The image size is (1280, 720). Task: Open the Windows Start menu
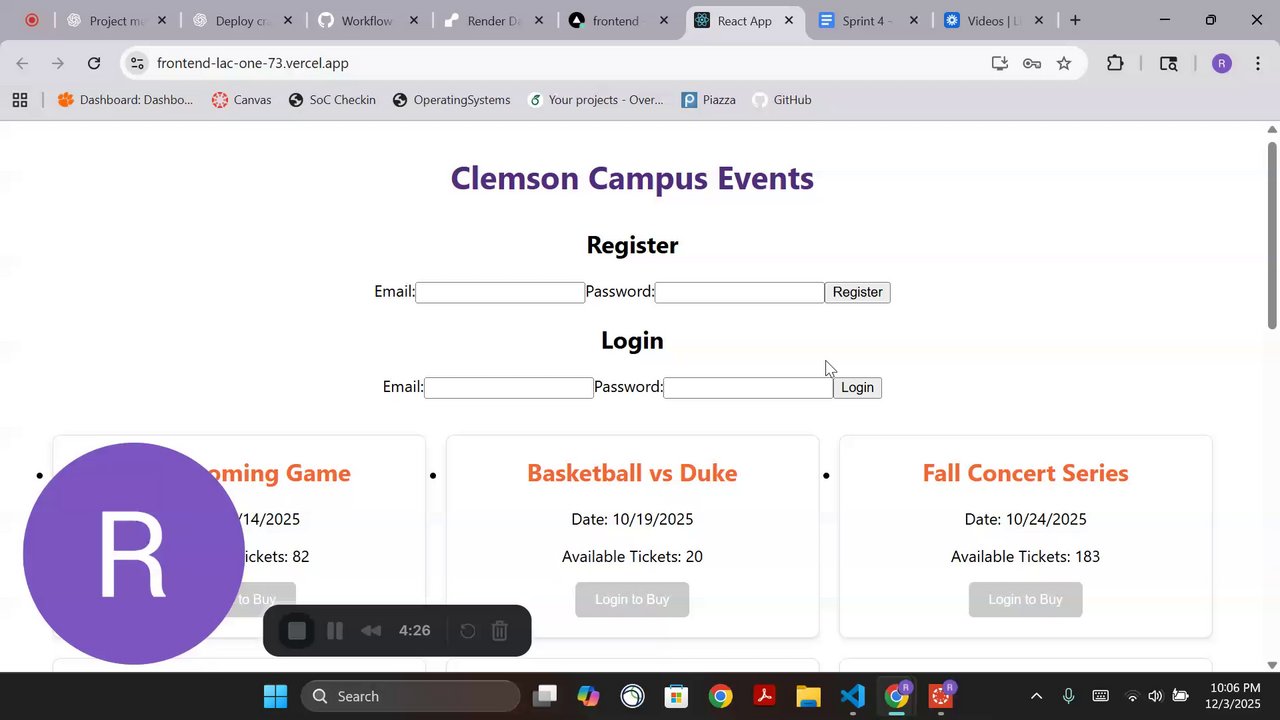click(x=275, y=696)
